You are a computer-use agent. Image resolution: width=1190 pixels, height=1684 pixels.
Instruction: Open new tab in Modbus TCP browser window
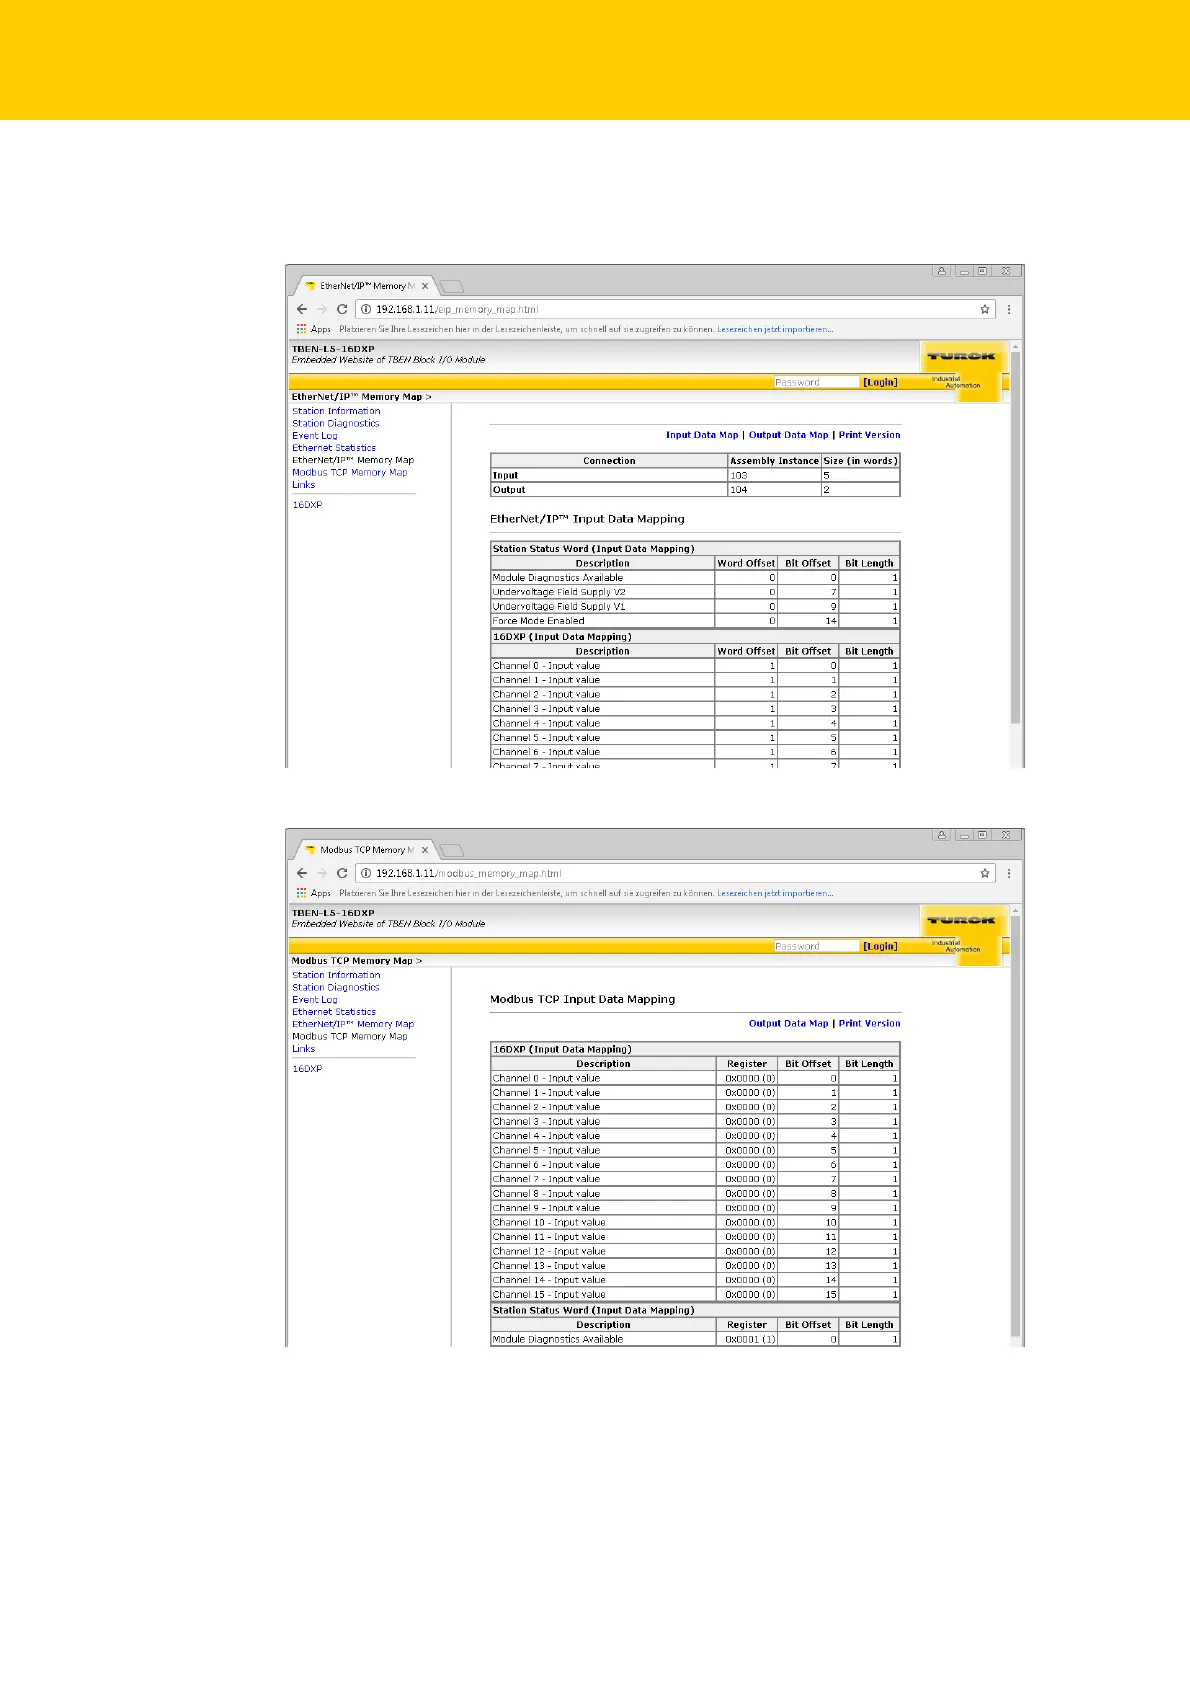(x=451, y=850)
